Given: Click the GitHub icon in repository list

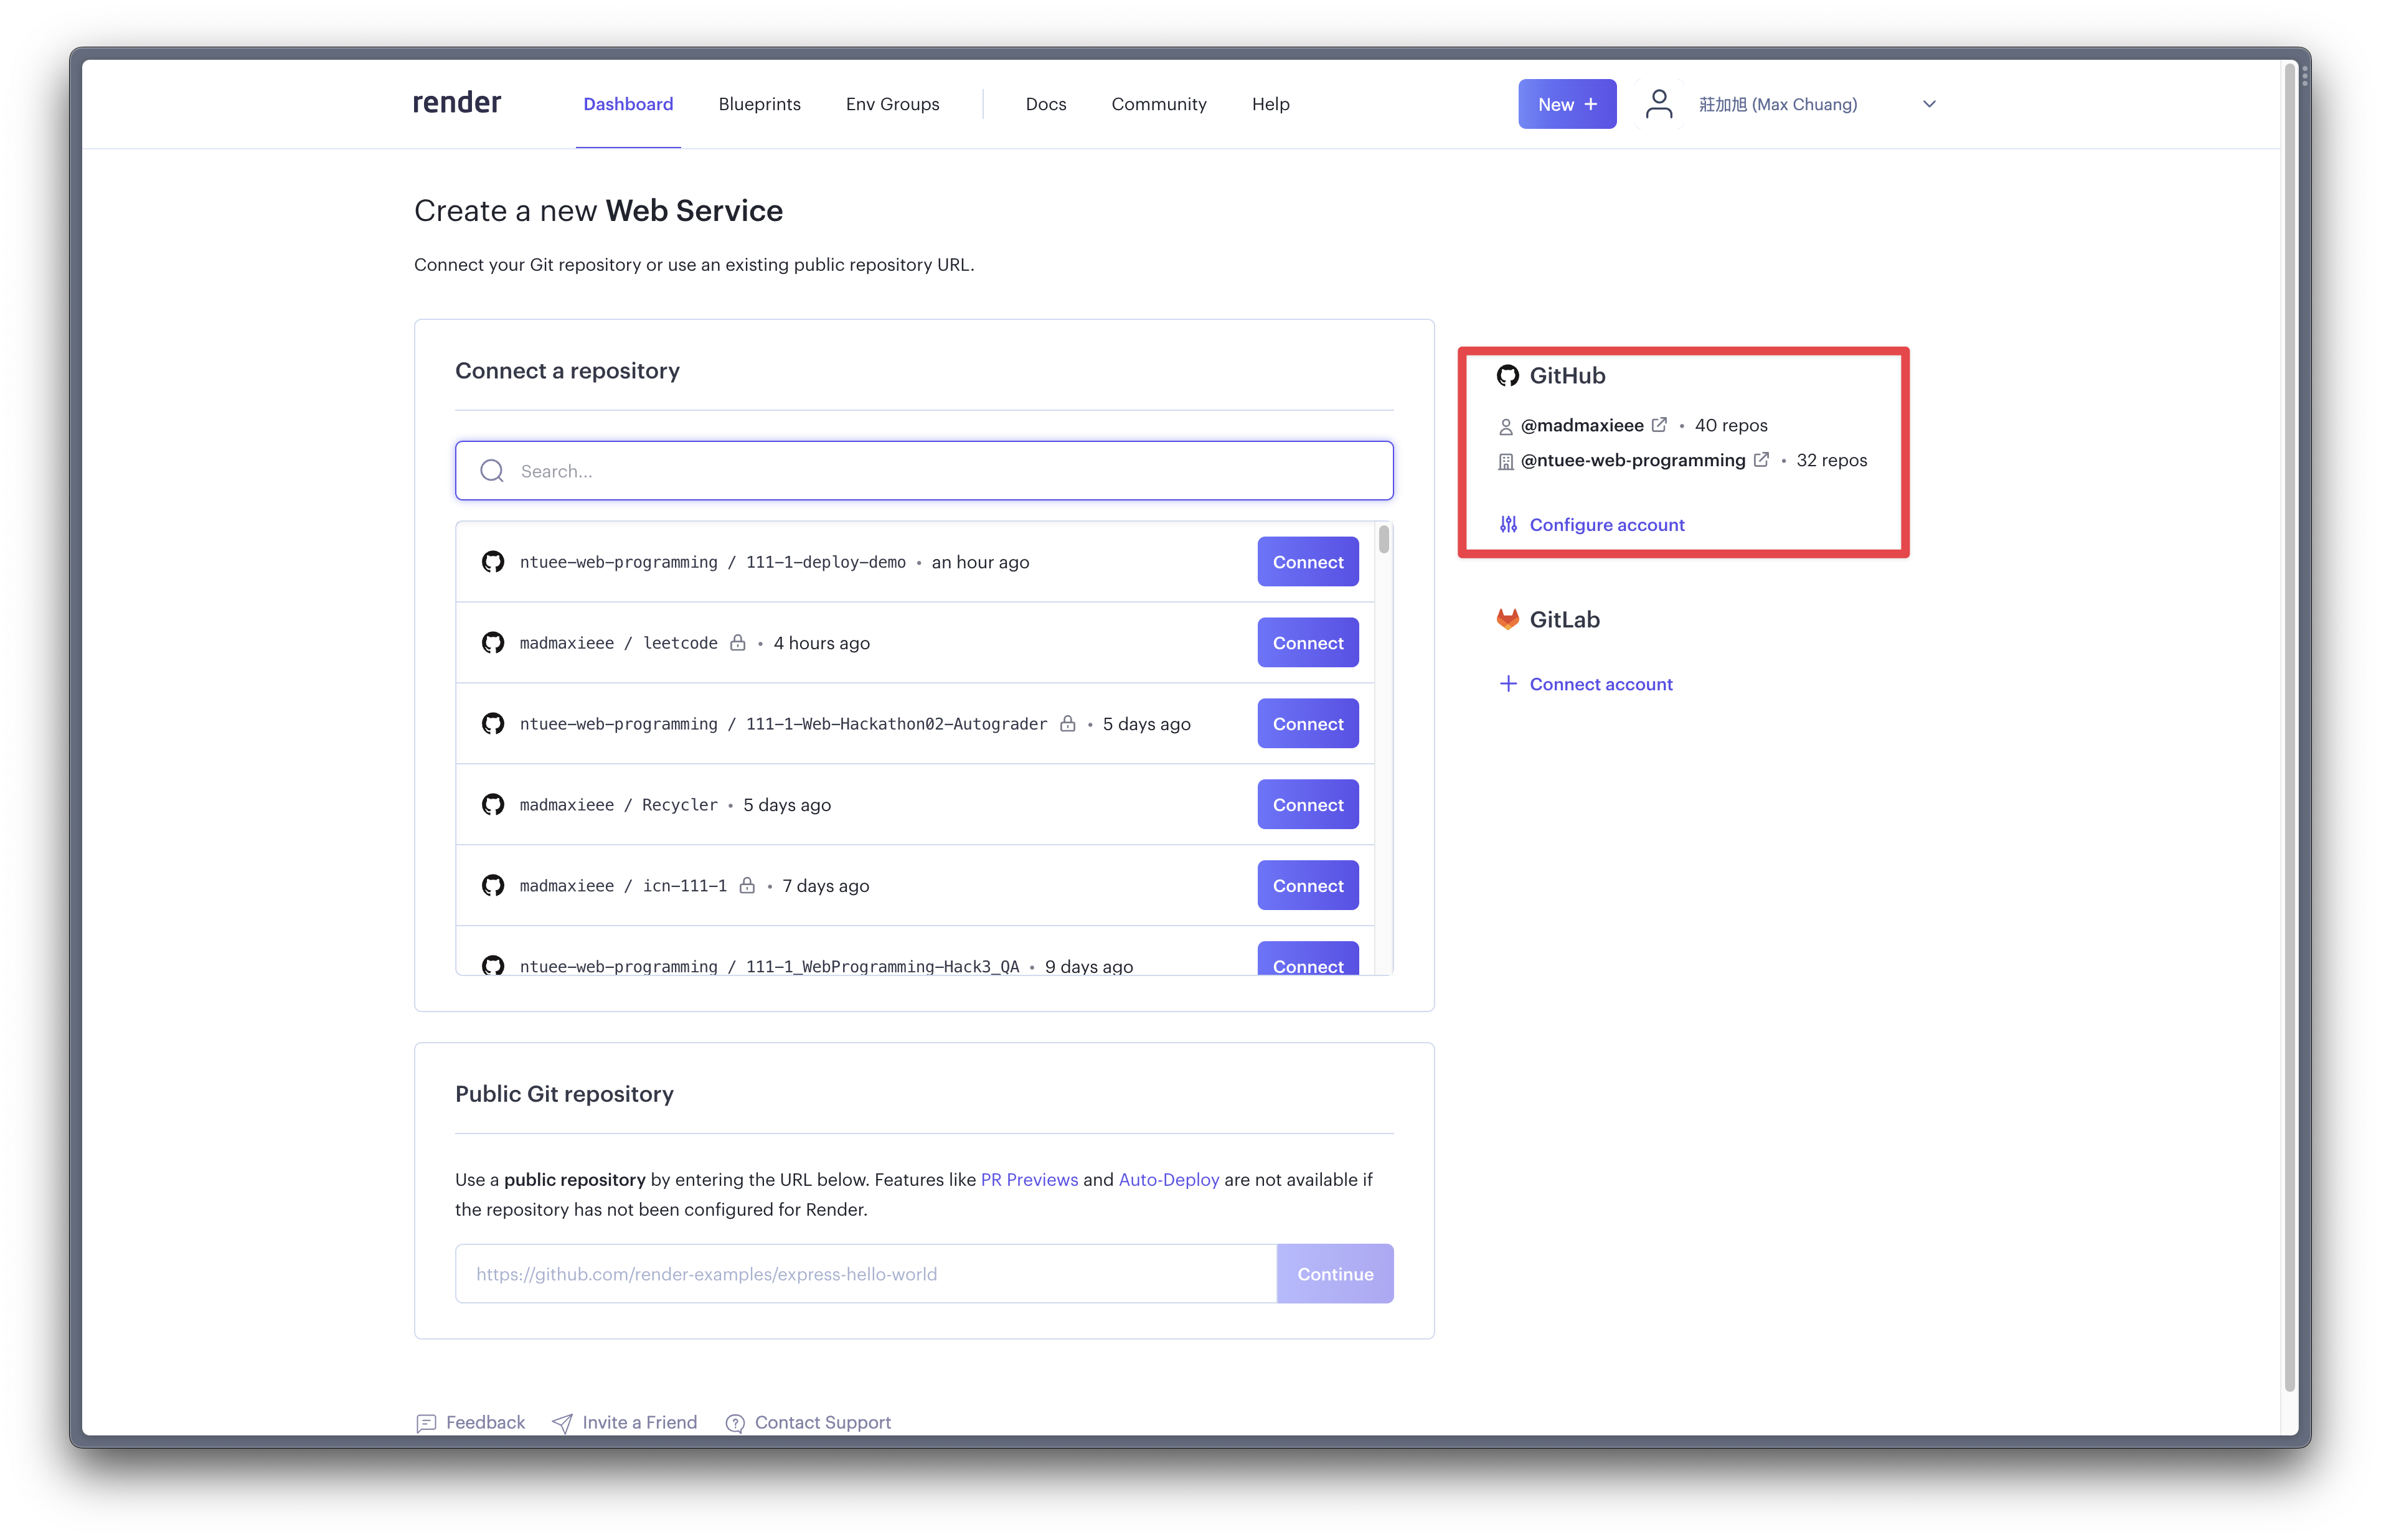Looking at the screenshot, I should click(x=493, y=562).
